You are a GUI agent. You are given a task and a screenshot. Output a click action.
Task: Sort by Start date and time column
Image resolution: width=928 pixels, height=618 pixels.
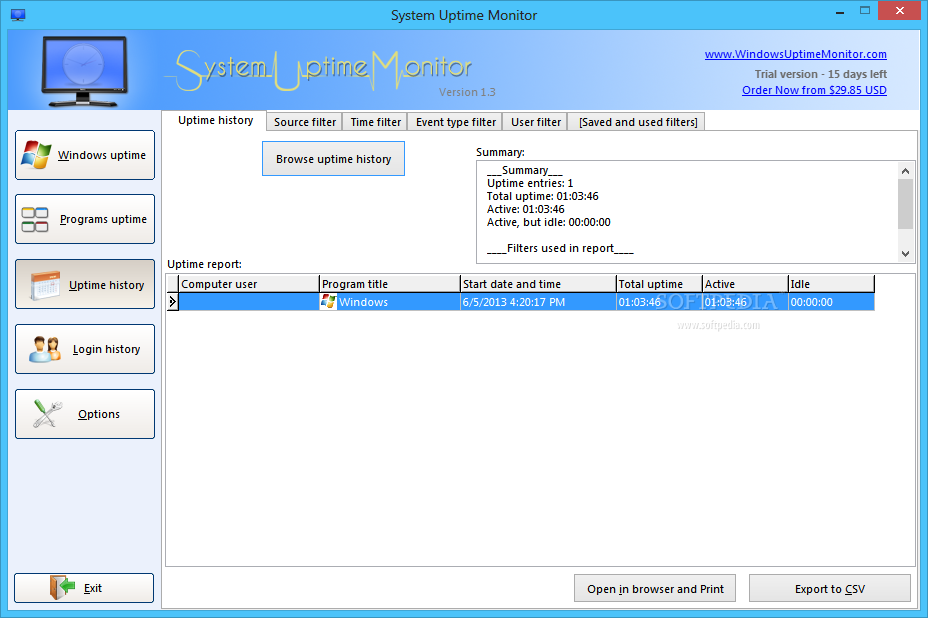(x=539, y=284)
